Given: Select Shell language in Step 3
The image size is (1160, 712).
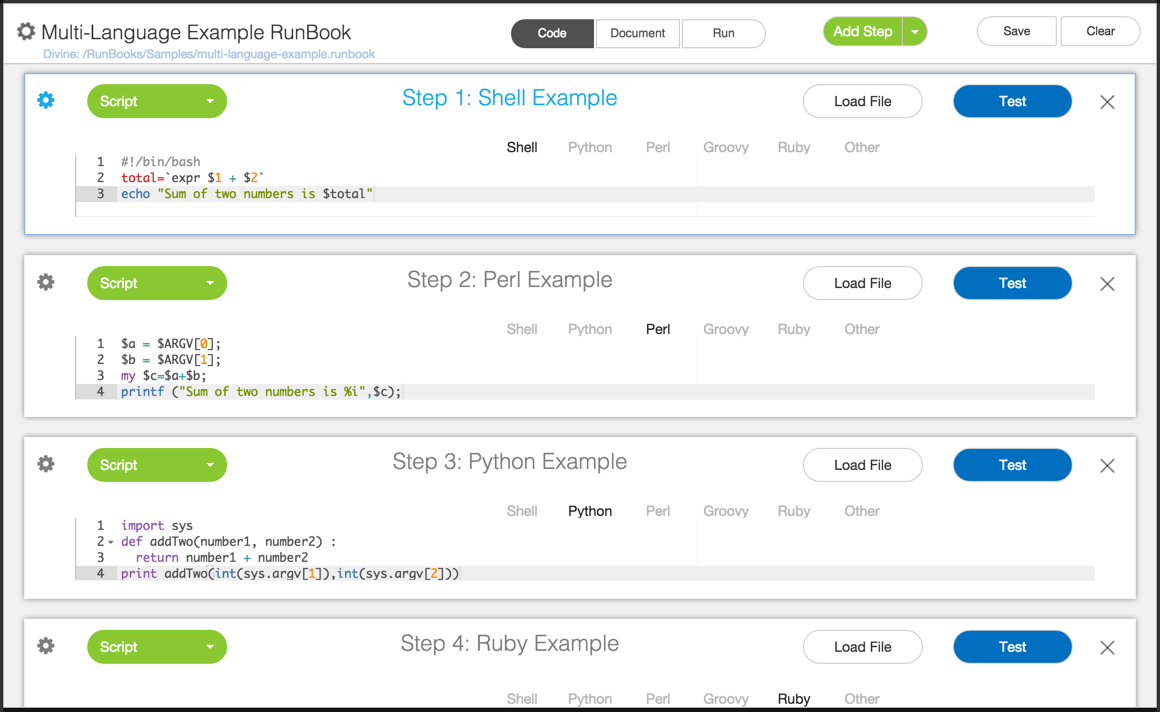Looking at the screenshot, I should (522, 511).
